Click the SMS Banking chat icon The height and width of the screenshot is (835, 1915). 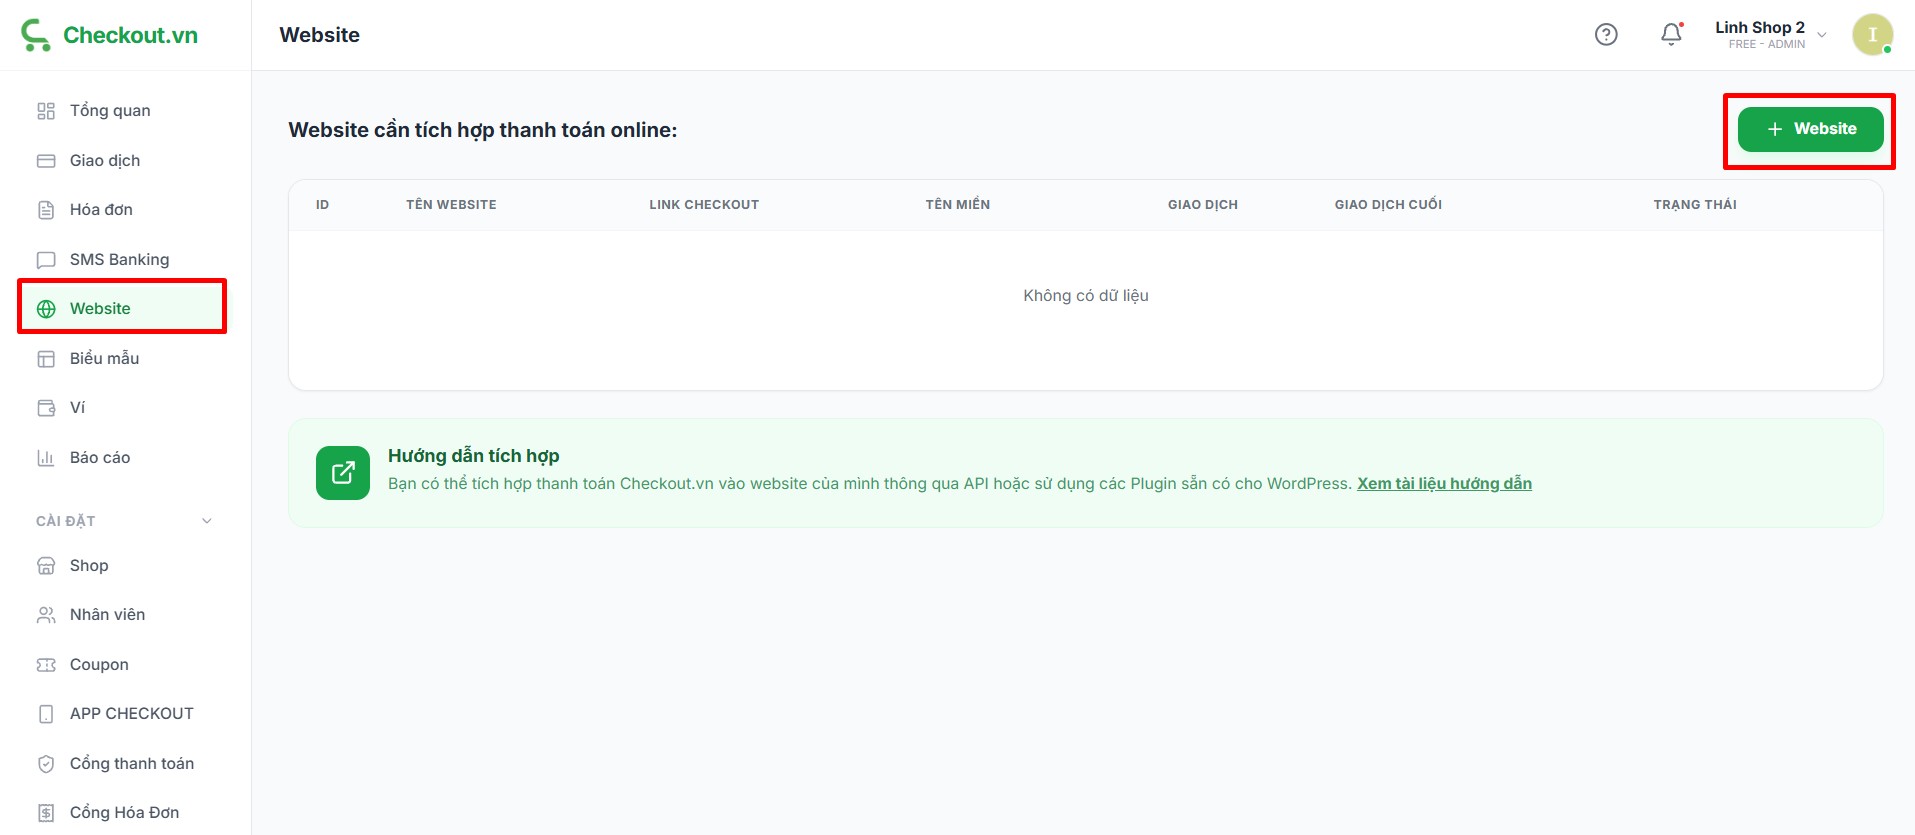[46, 260]
